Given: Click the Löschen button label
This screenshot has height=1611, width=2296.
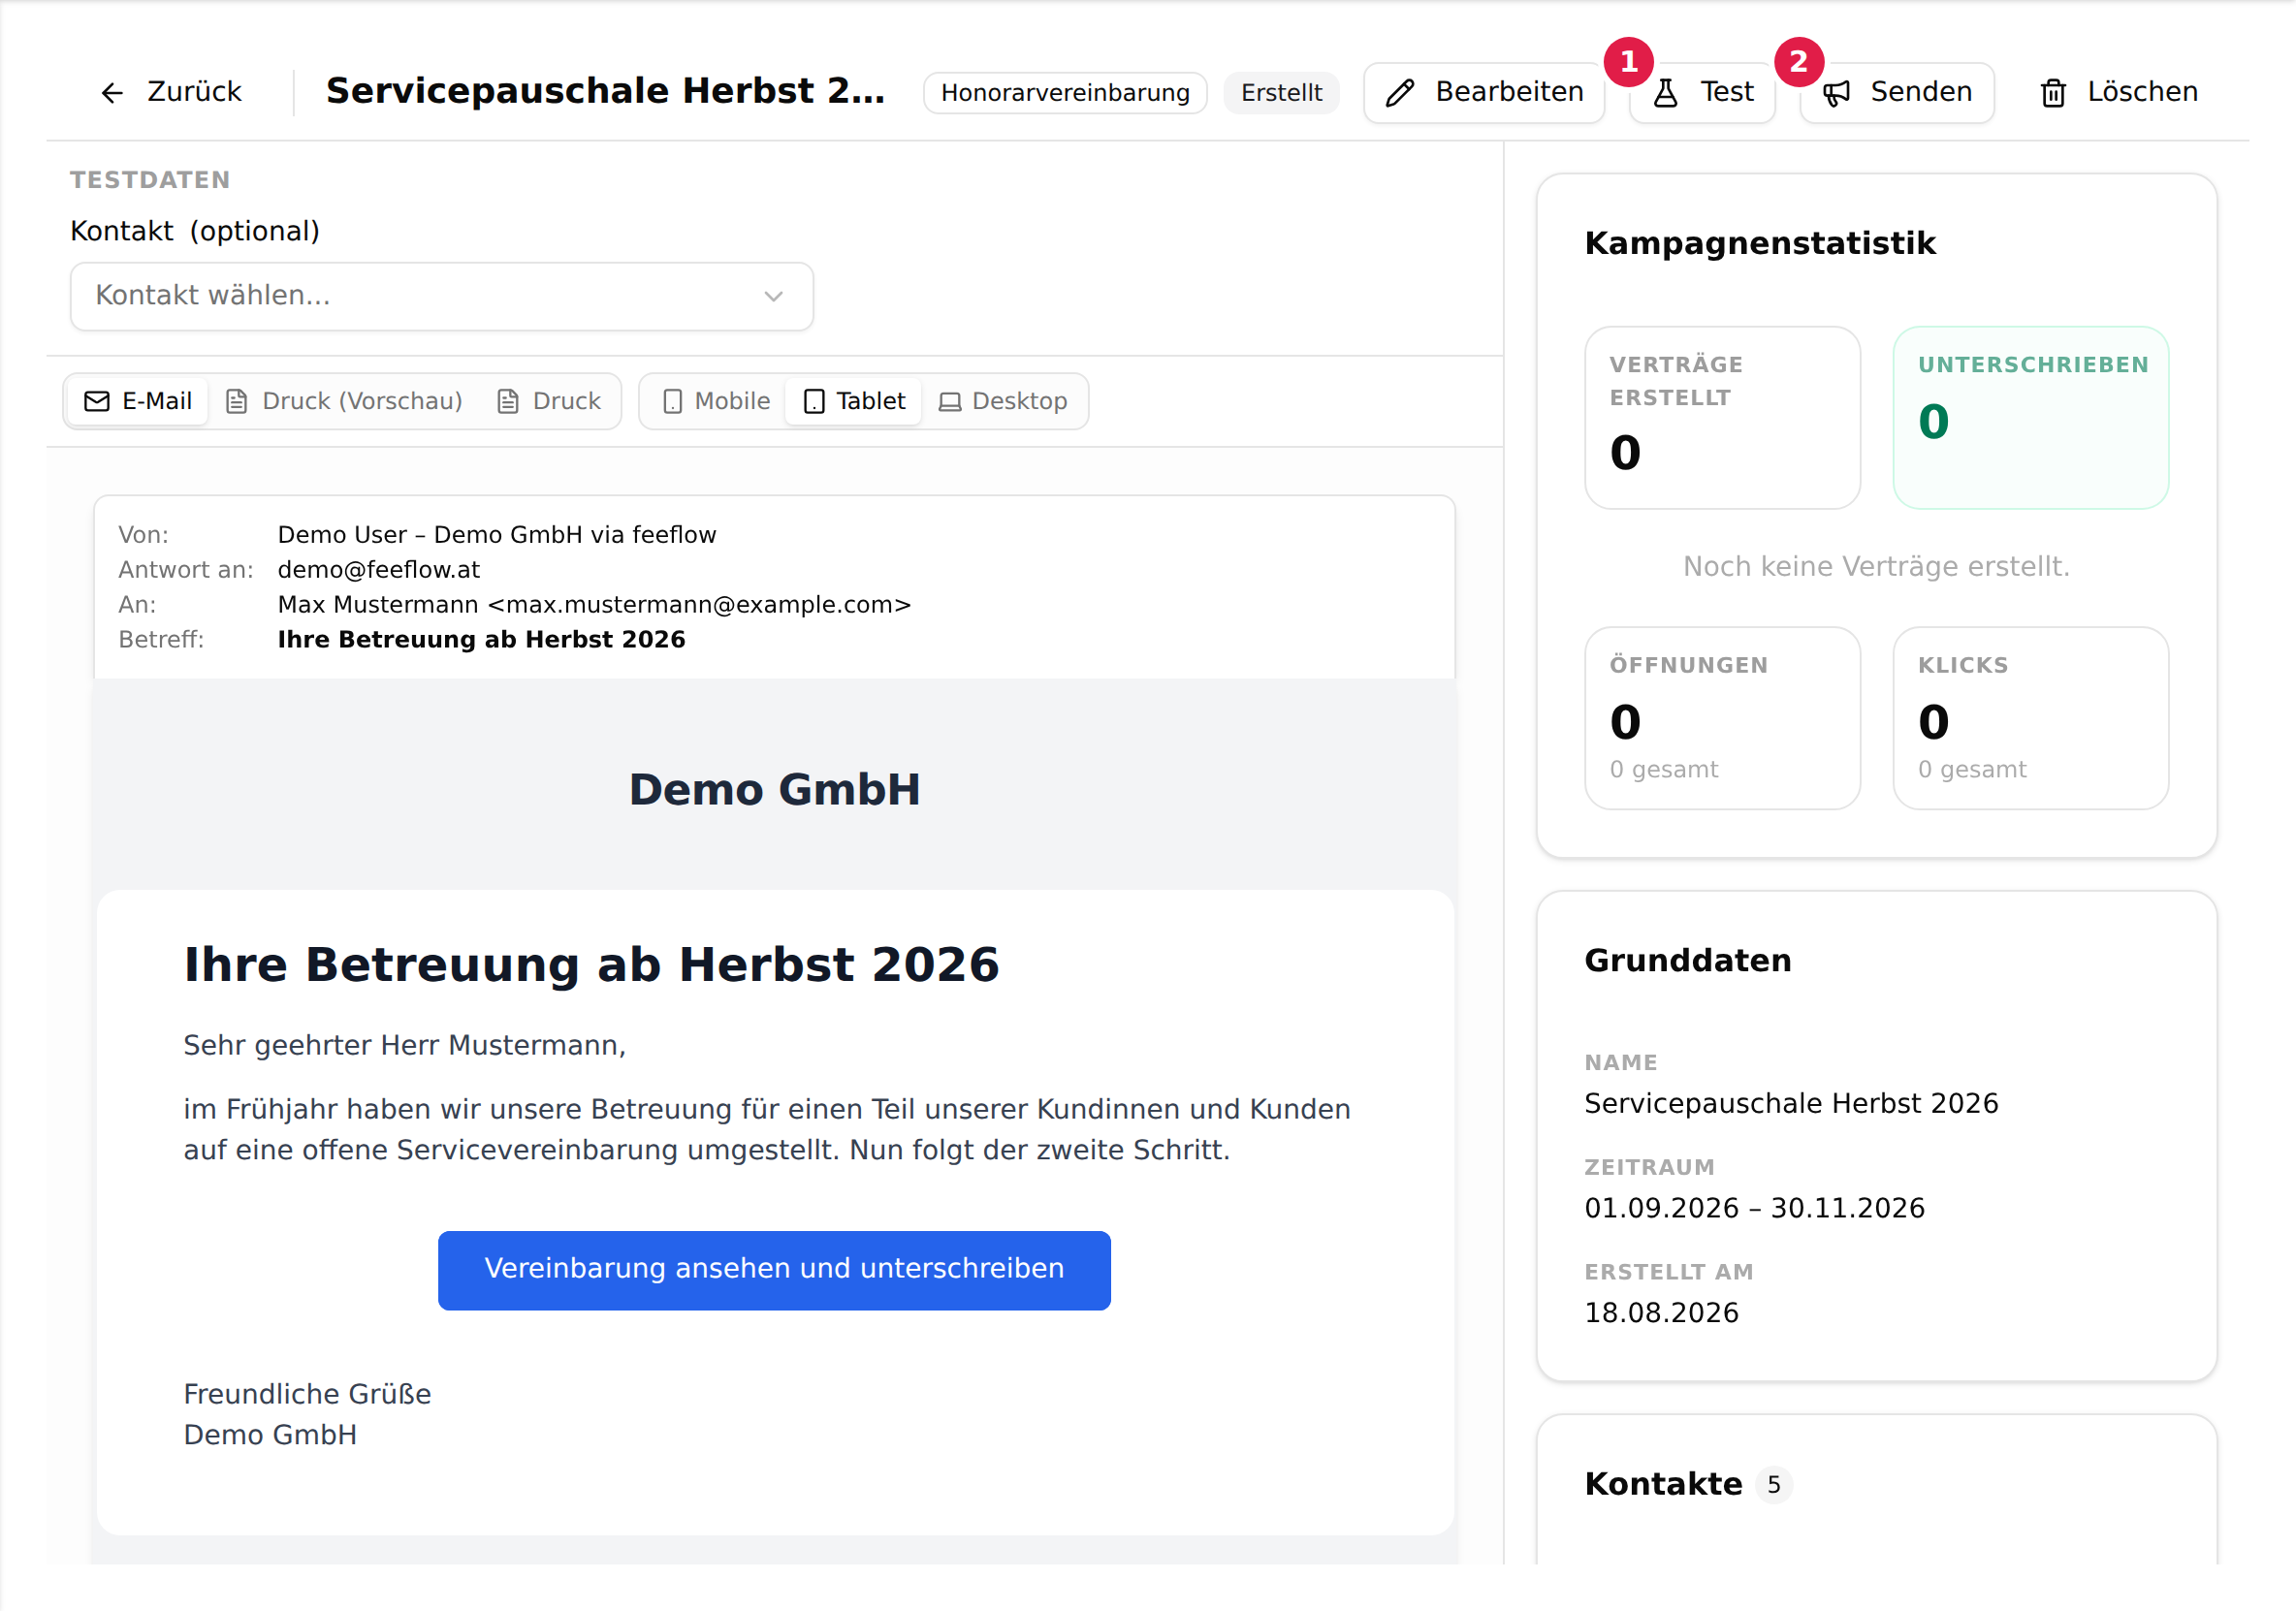Looking at the screenshot, I should [x=2143, y=92].
